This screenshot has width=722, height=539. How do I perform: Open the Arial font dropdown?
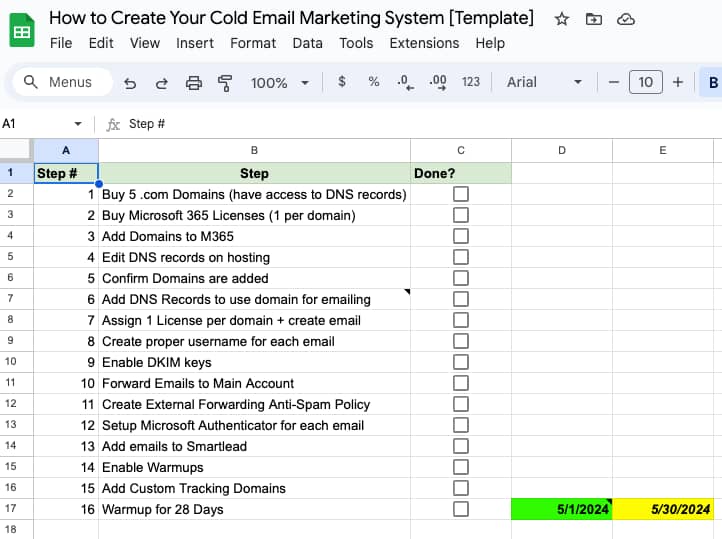coord(544,82)
